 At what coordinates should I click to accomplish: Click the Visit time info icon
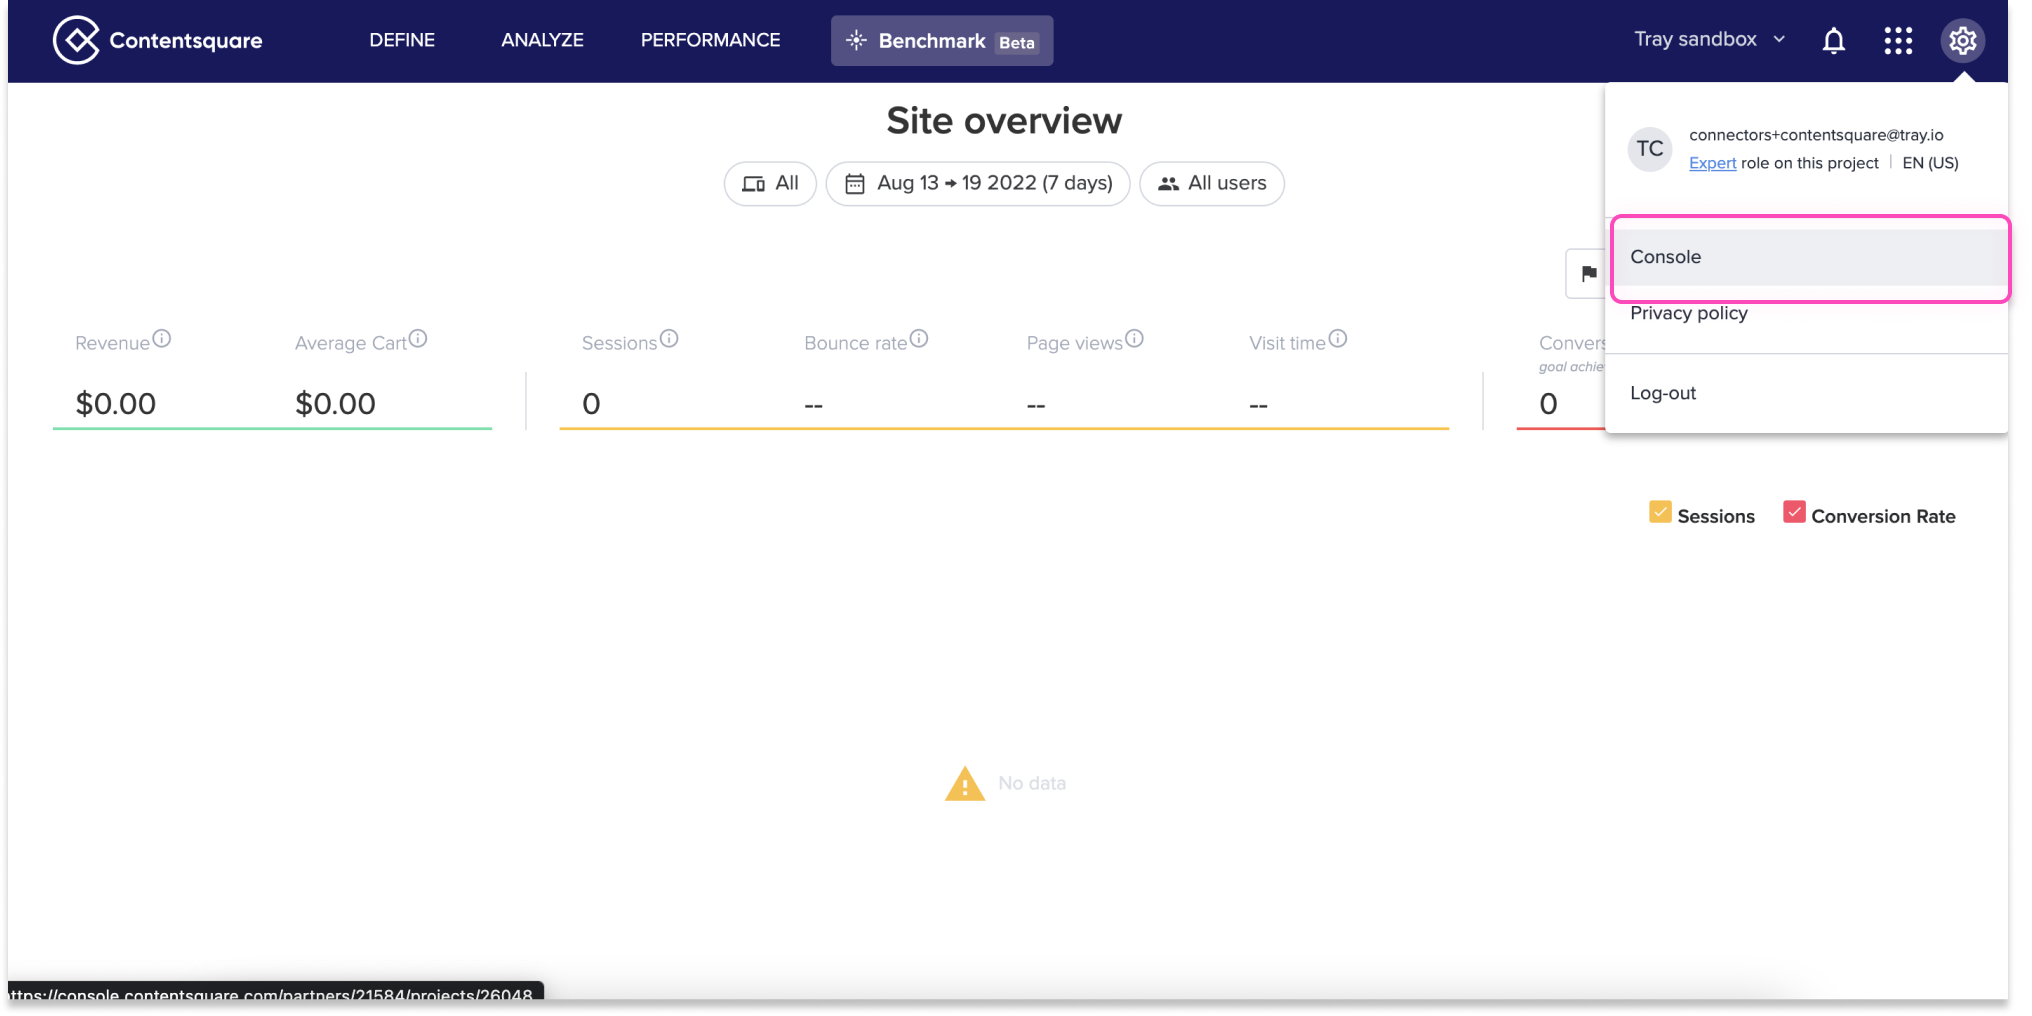[x=1338, y=339]
